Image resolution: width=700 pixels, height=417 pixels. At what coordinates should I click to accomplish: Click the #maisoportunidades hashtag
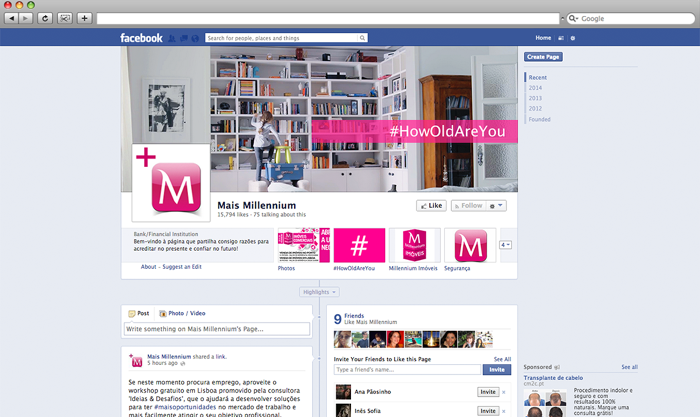[x=185, y=407]
